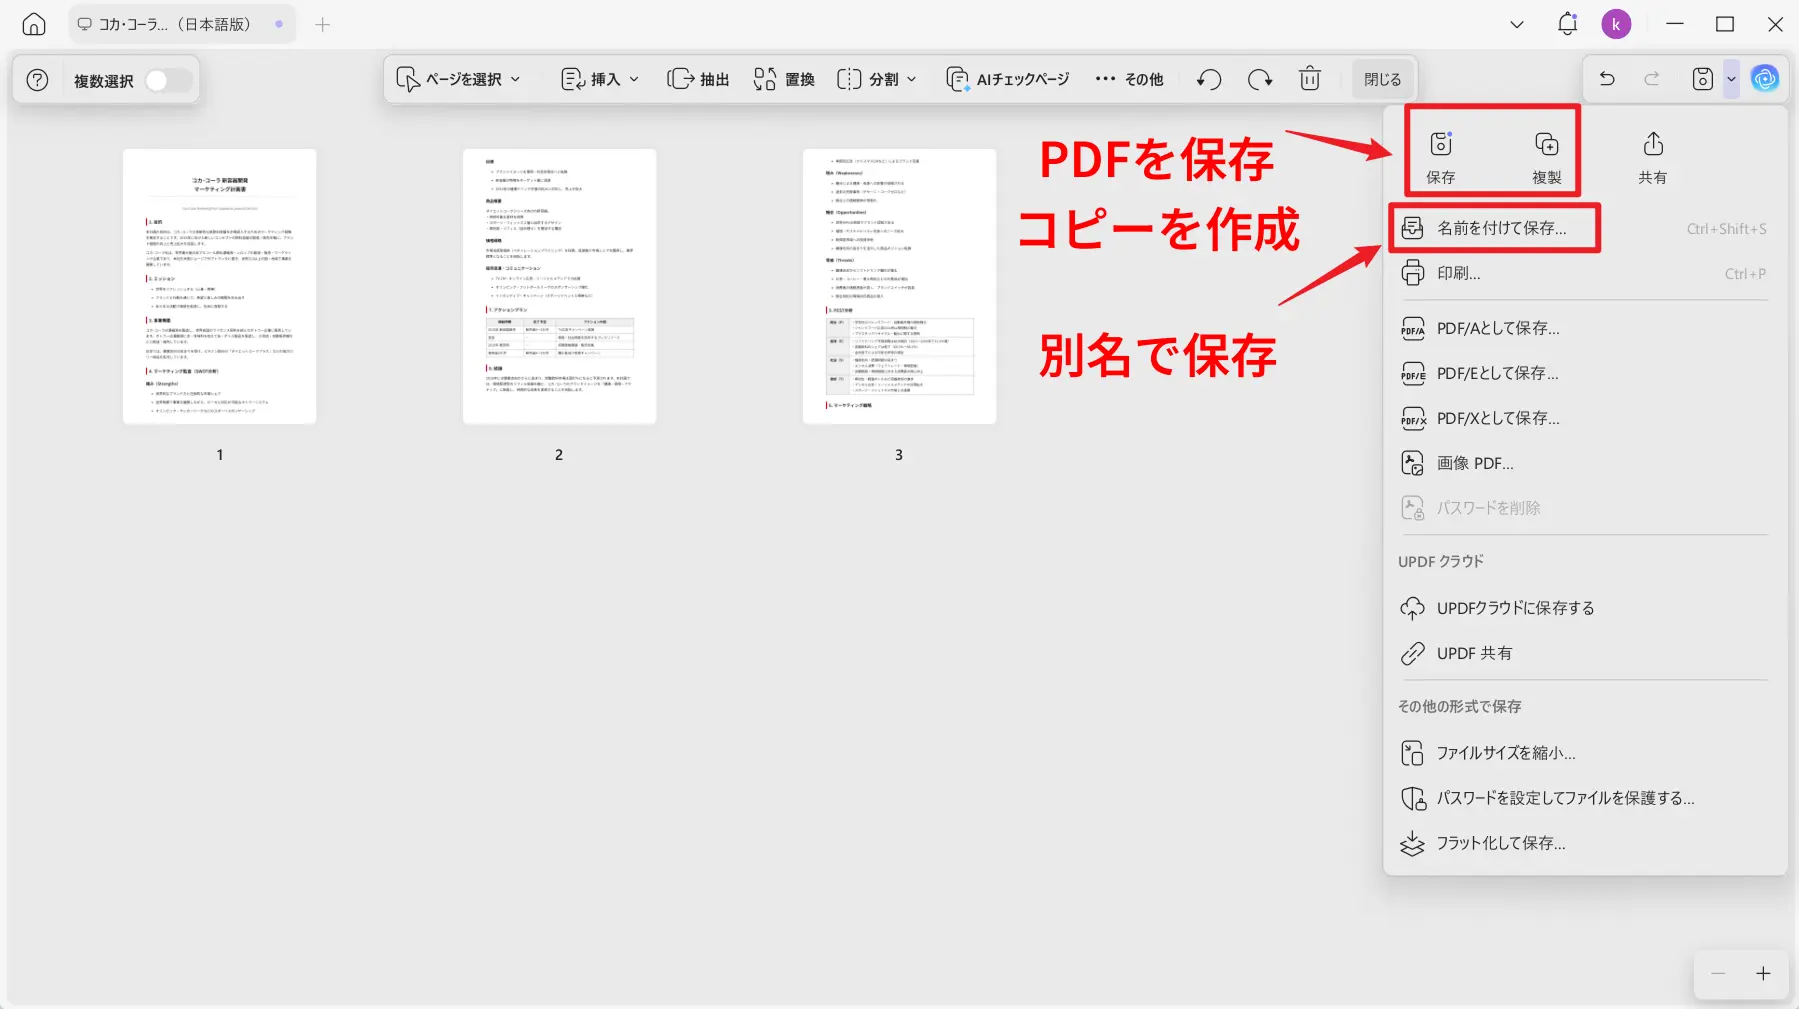Select UPDFクラウドに保存する
Screen dimensions: 1799x1009
click(x=1584, y=608)
